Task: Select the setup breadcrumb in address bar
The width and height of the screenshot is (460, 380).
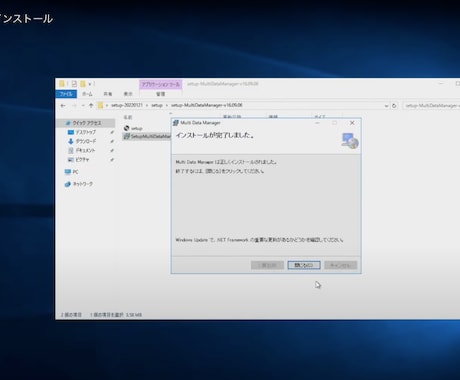Action: [x=157, y=105]
